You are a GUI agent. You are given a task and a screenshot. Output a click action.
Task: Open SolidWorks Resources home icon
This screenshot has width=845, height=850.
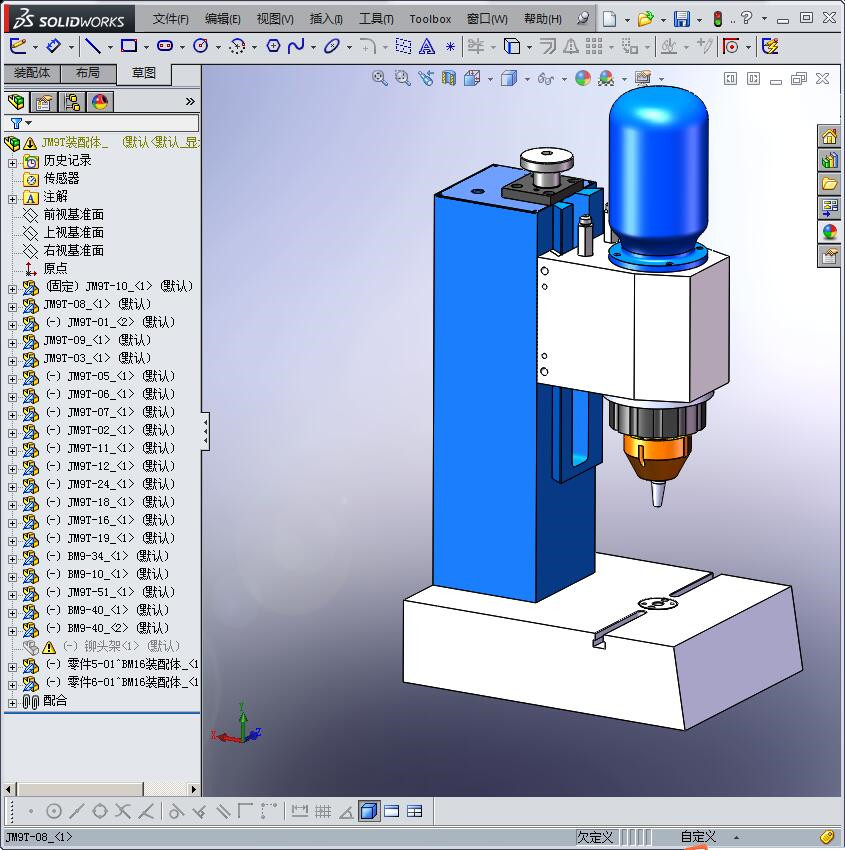point(829,136)
